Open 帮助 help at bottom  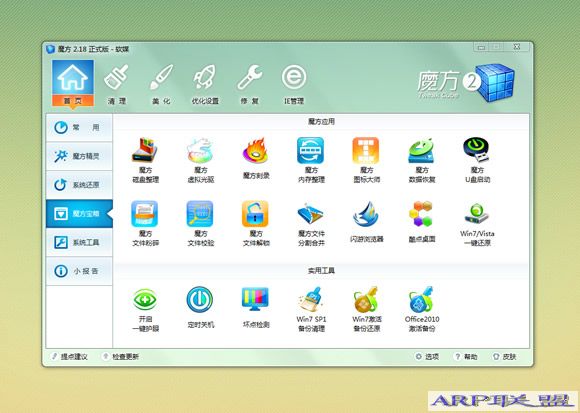click(x=466, y=357)
